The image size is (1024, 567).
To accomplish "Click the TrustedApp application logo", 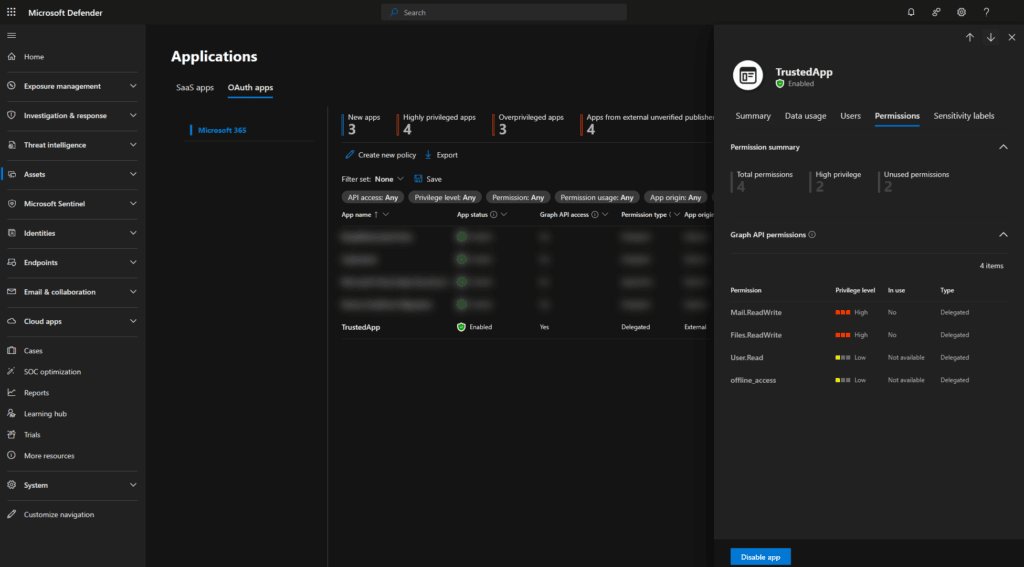I will (748, 76).
